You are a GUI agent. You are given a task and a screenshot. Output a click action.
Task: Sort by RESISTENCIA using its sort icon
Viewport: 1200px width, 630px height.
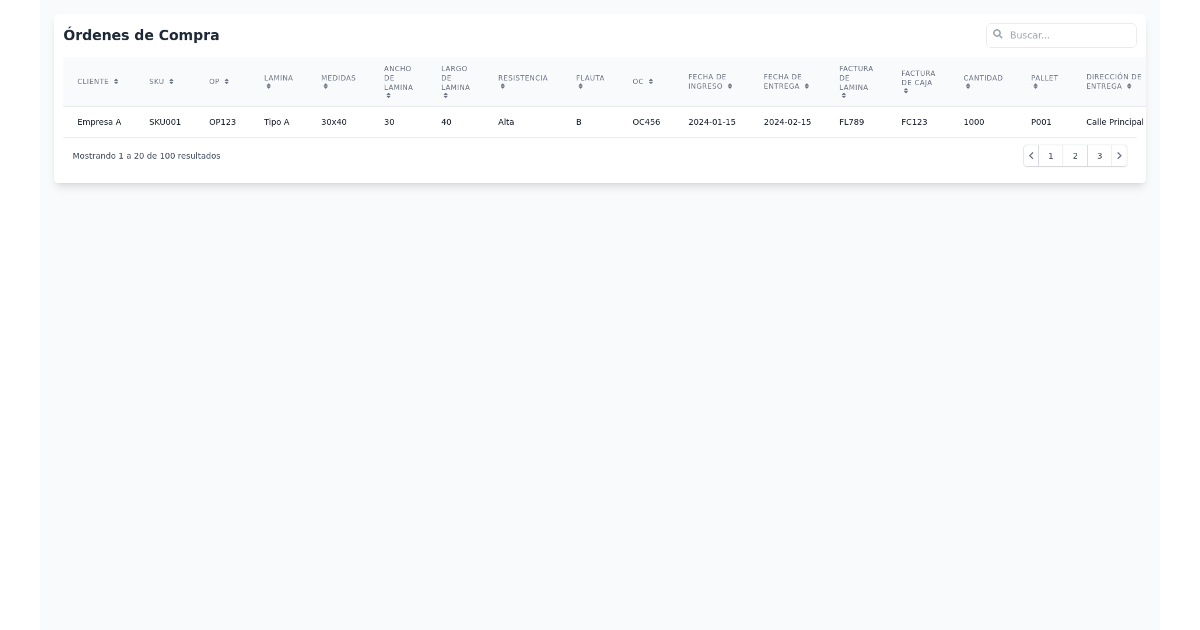(x=503, y=88)
